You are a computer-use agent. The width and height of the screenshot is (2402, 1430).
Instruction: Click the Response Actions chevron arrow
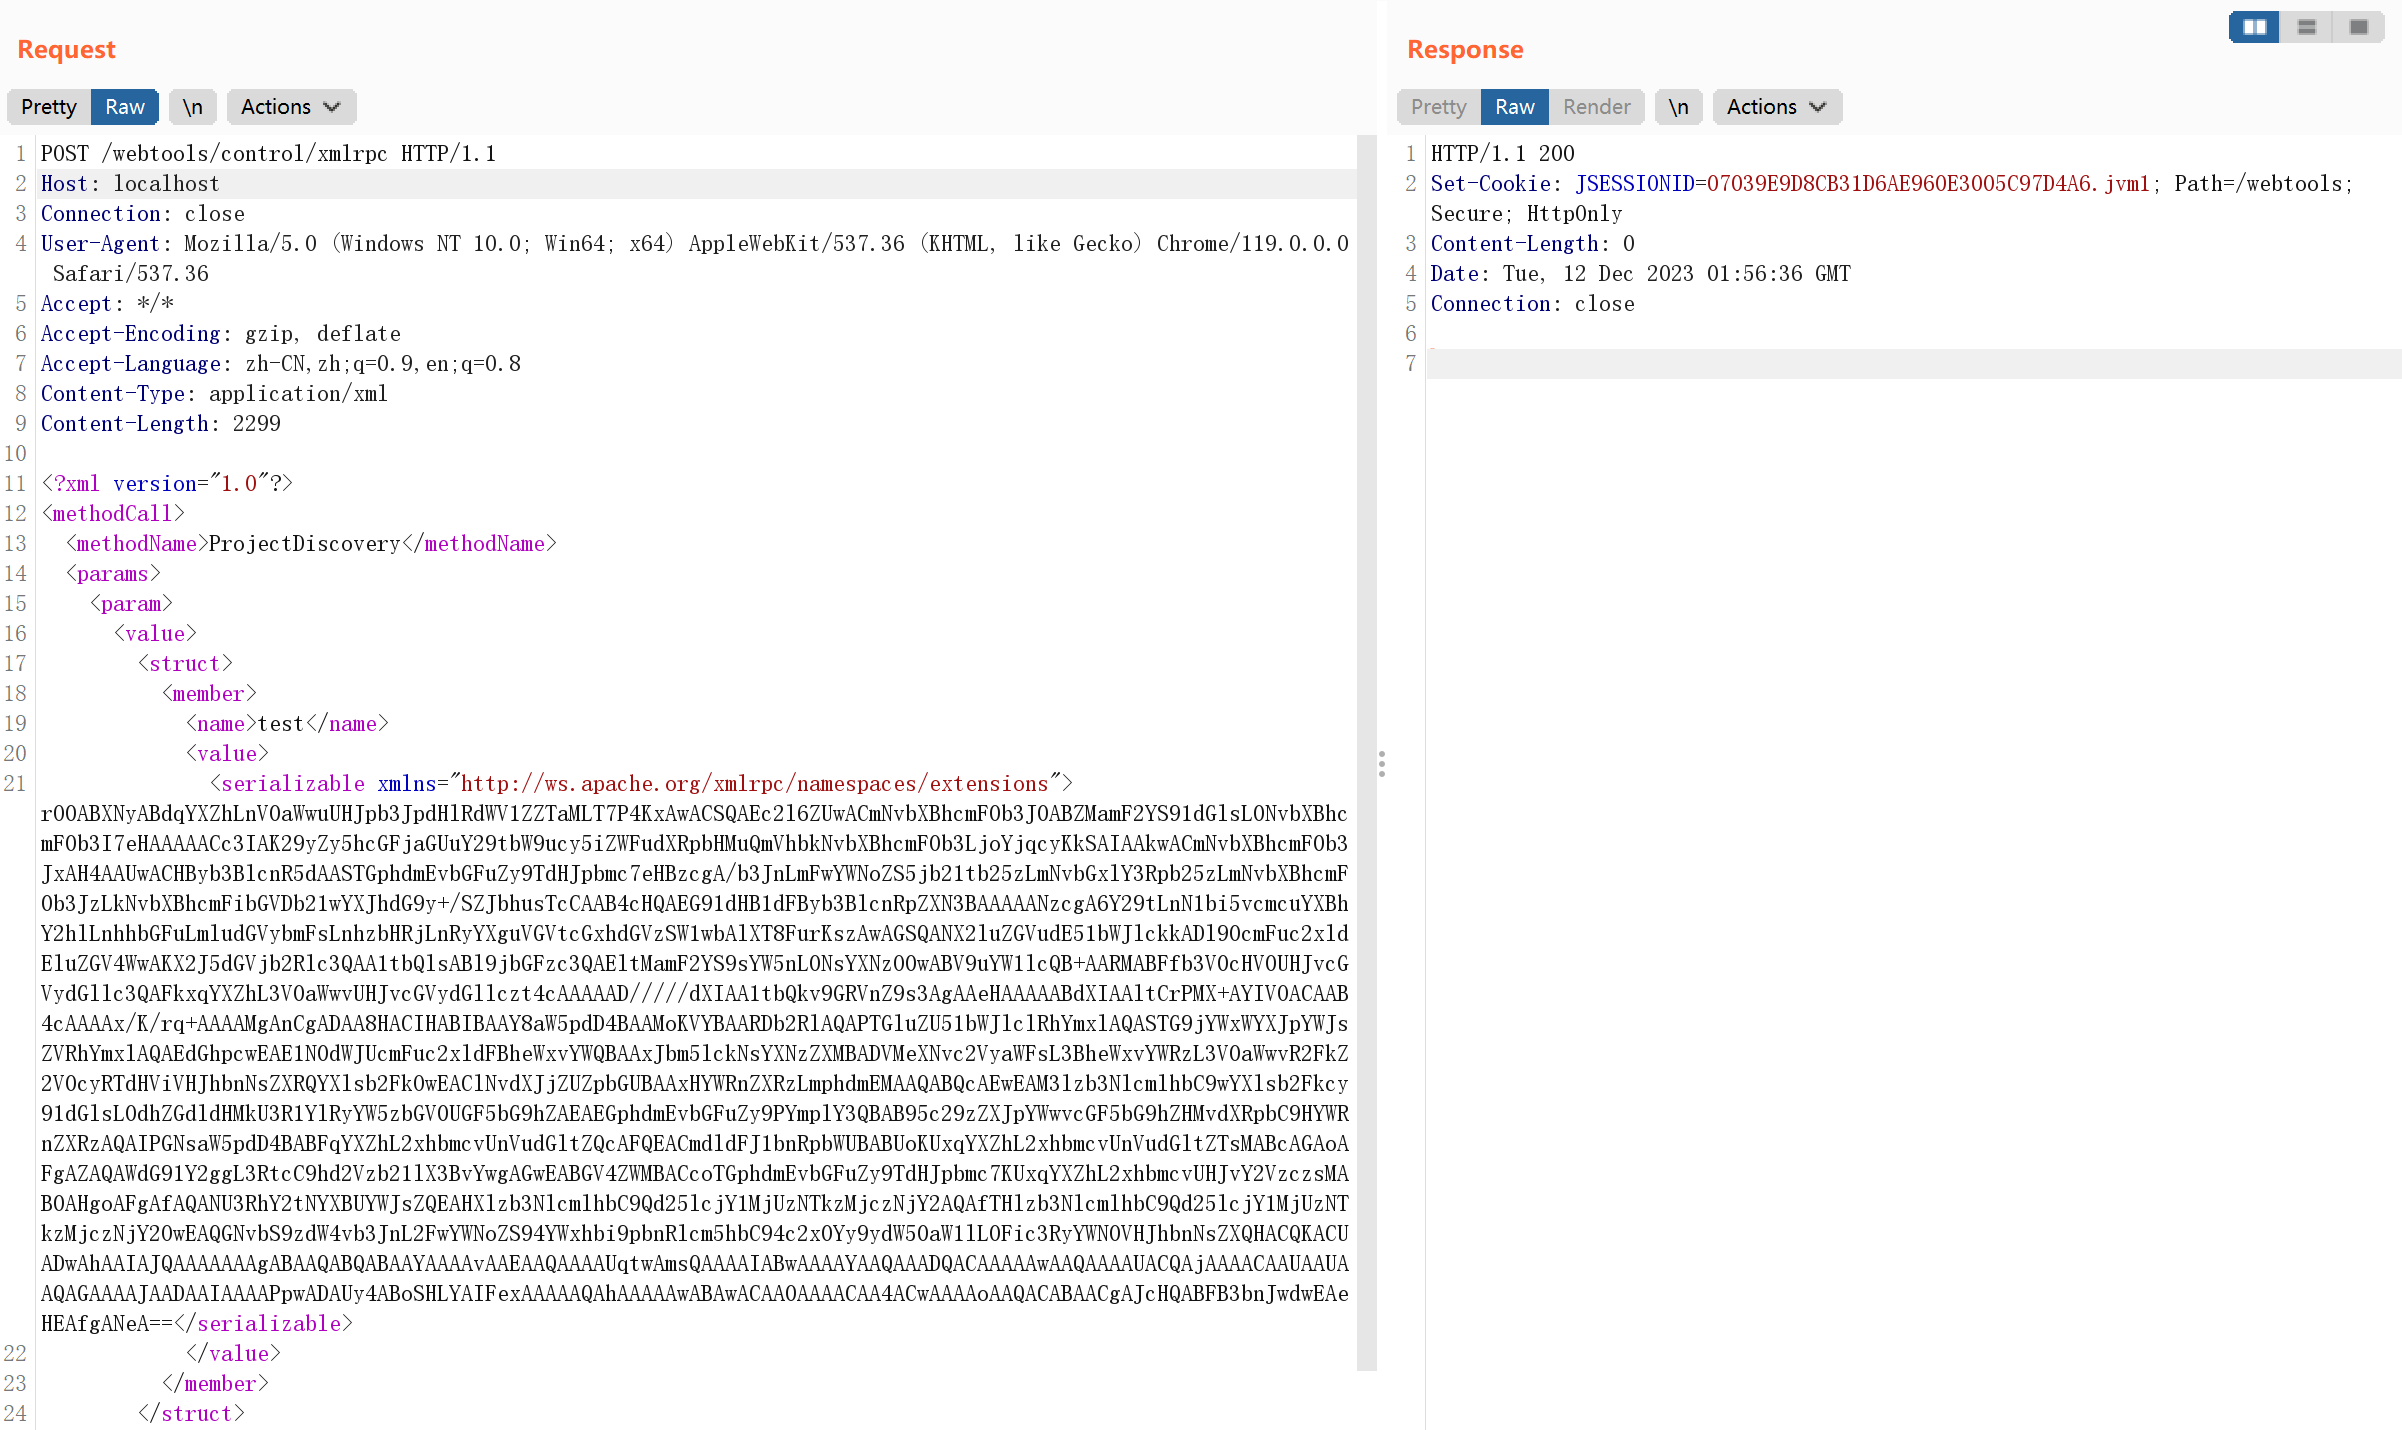tap(1818, 107)
